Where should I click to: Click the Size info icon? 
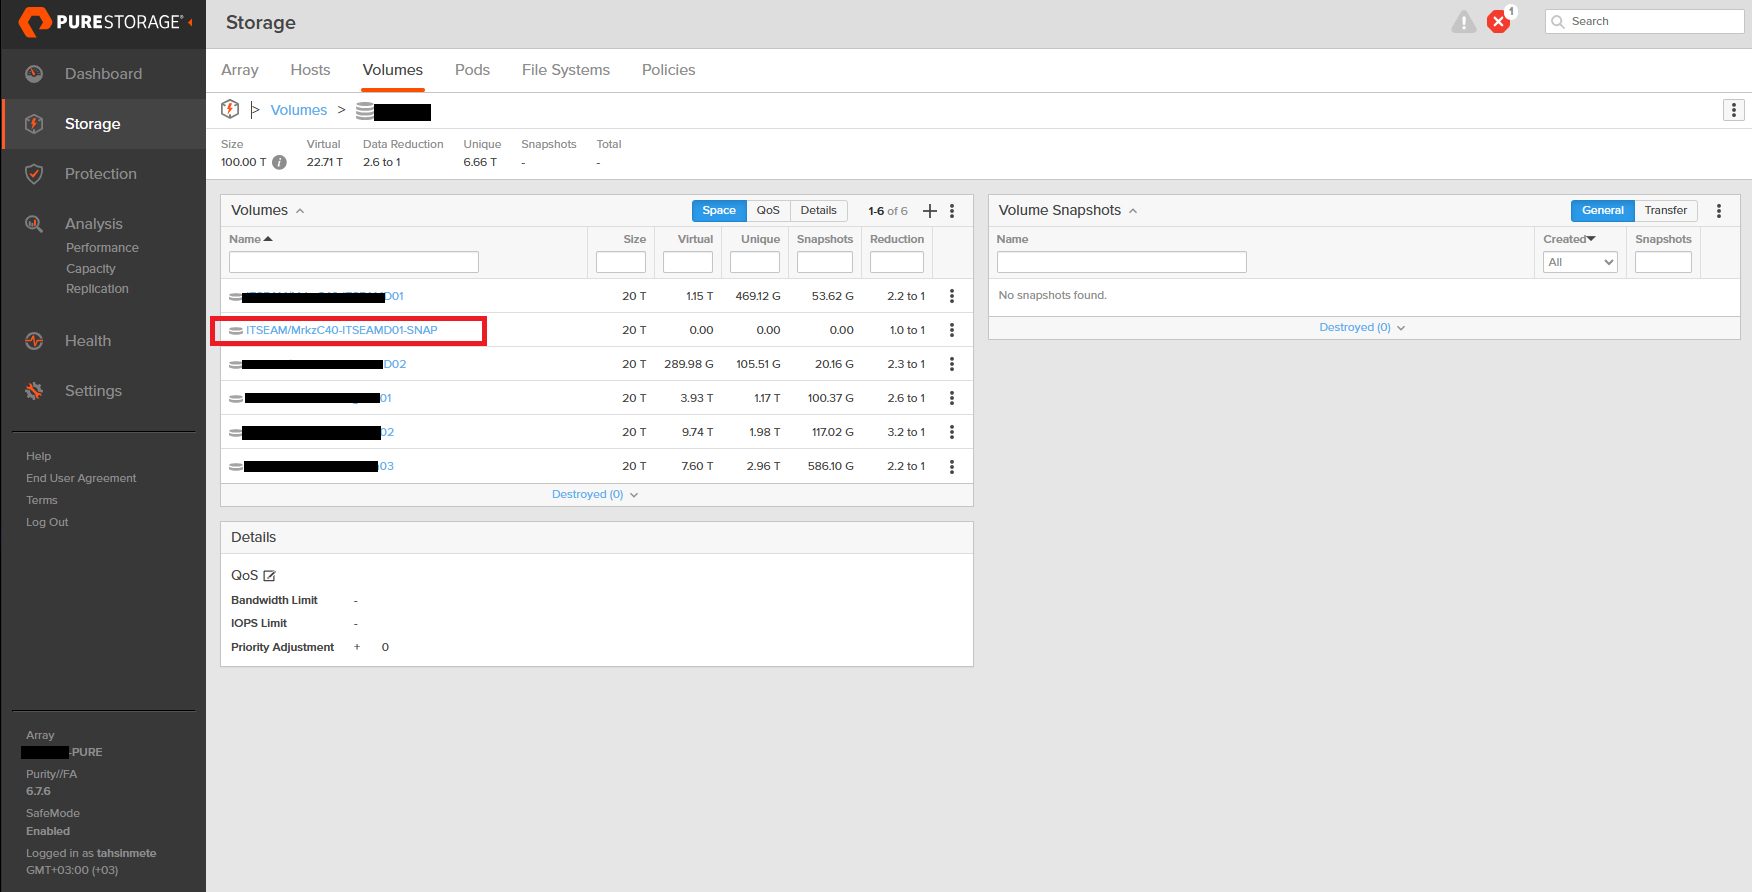coord(280,162)
